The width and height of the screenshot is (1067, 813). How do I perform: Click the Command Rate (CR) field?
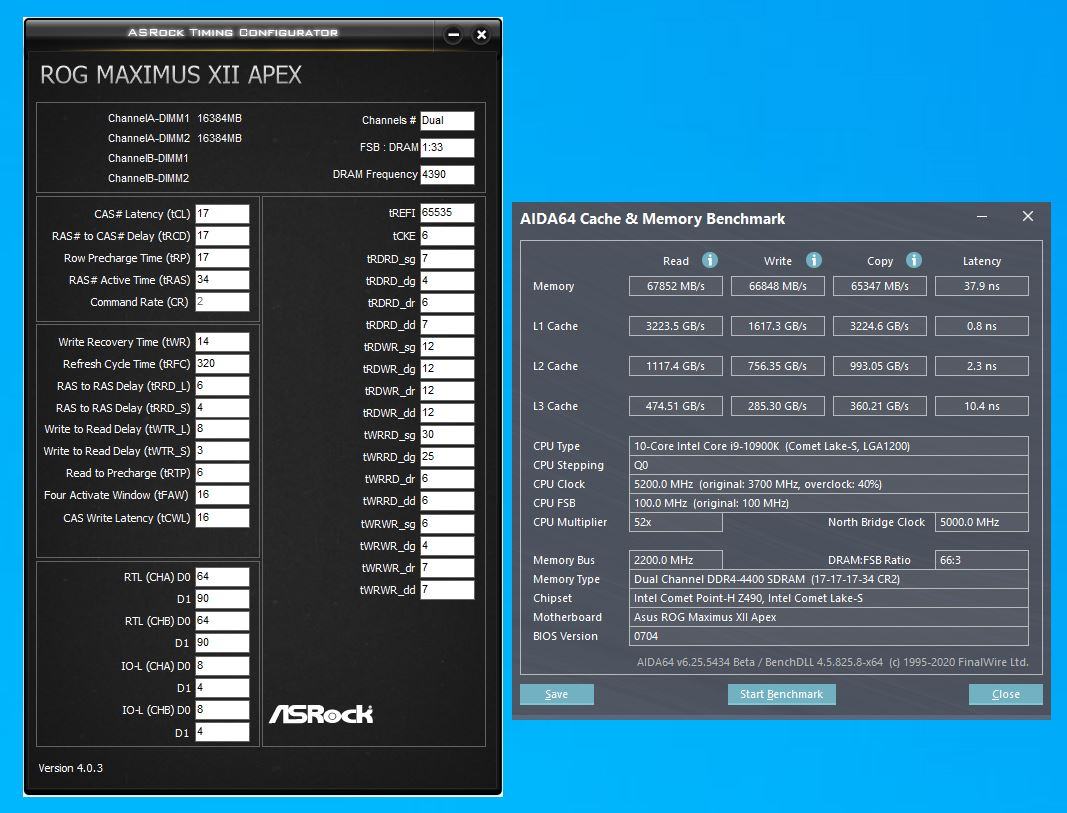(223, 301)
